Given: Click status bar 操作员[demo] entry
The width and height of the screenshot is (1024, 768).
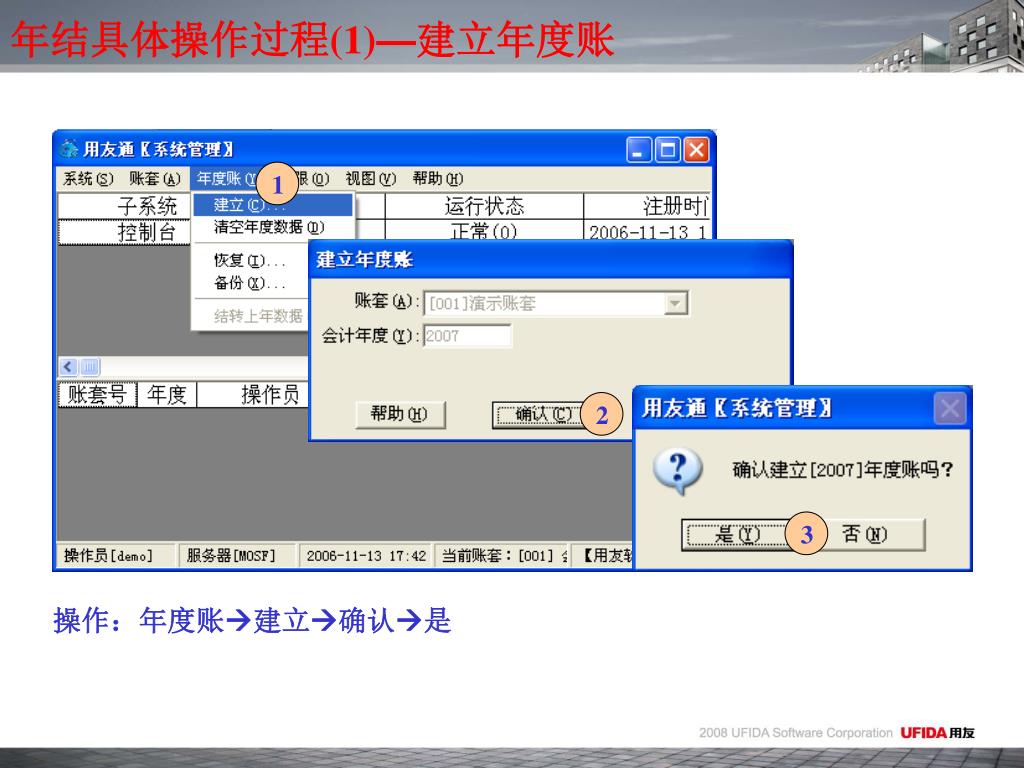Looking at the screenshot, I should (x=116, y=556).
